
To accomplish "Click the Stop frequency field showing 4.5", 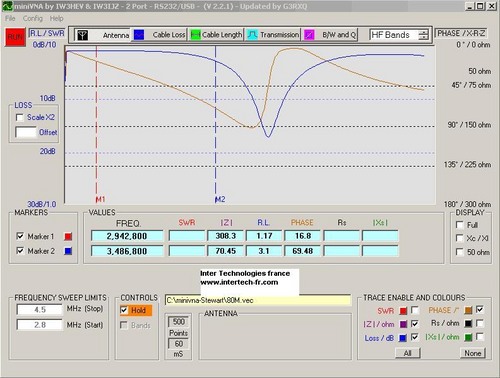I will pos(40,310).
